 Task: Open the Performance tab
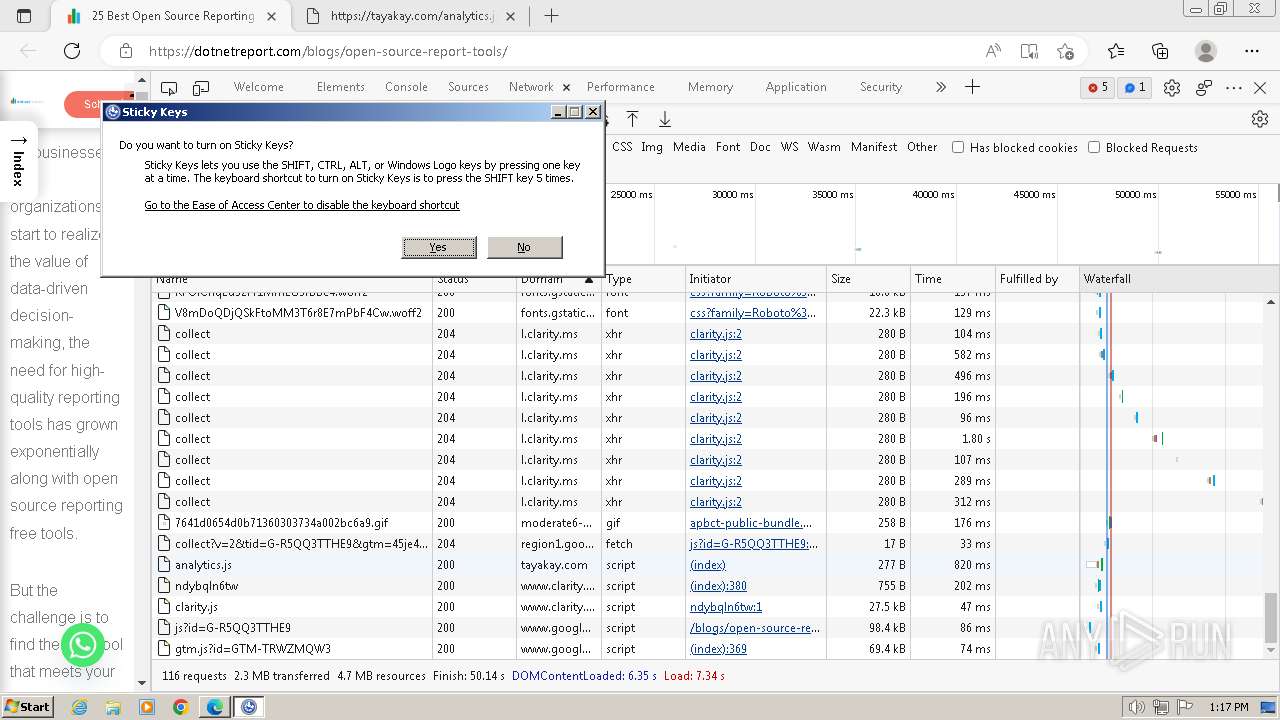(x=621, y=87)
